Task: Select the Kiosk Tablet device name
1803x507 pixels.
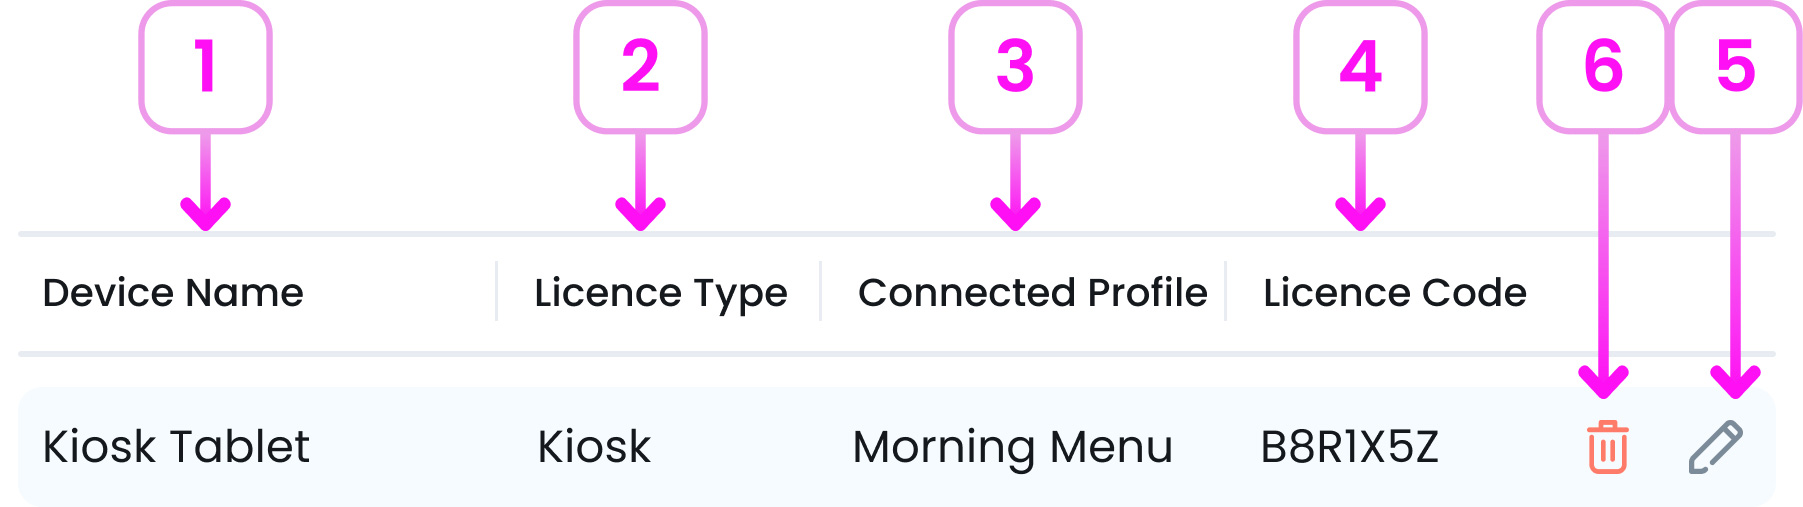Action: click(x=176, y=447)
